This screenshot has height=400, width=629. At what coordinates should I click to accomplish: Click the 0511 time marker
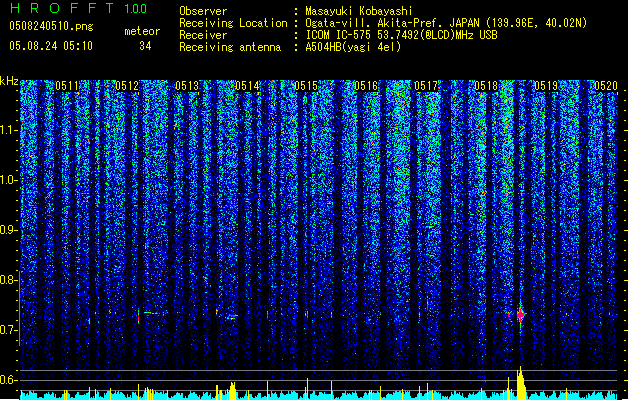click(x=67, y=86)
